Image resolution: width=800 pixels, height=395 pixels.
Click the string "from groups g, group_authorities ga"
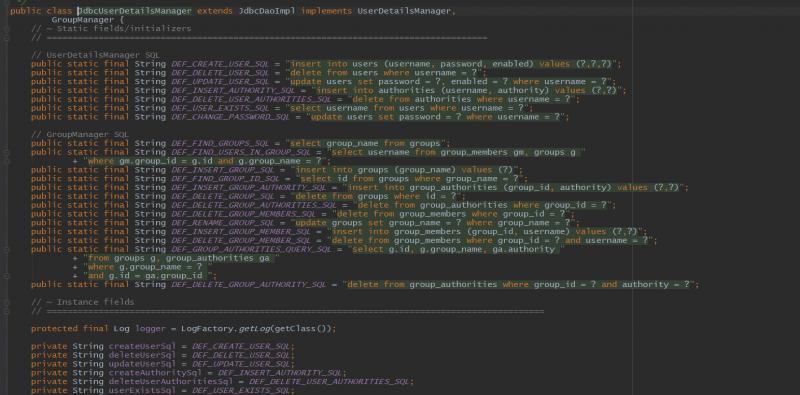[179, 258]
